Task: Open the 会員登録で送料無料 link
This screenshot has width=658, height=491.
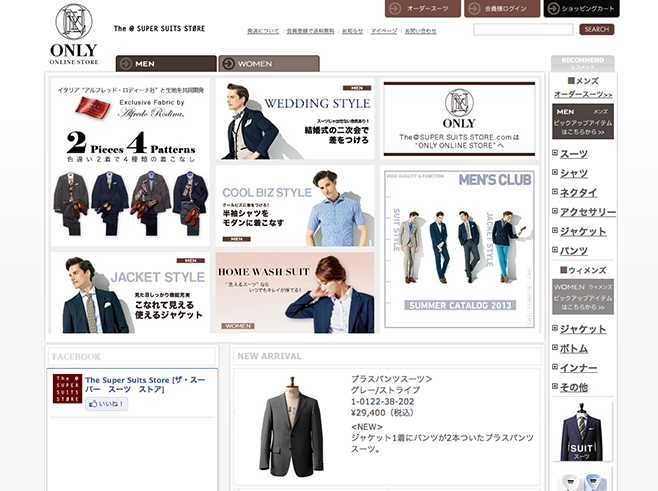Action: click(311, 31)
